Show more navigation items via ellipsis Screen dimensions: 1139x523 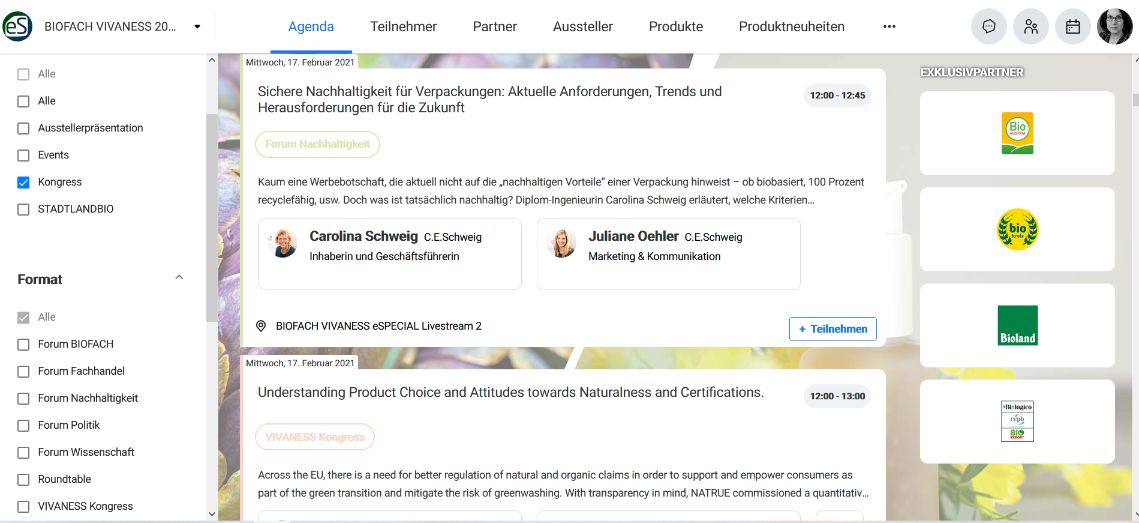tap(889, 27)
